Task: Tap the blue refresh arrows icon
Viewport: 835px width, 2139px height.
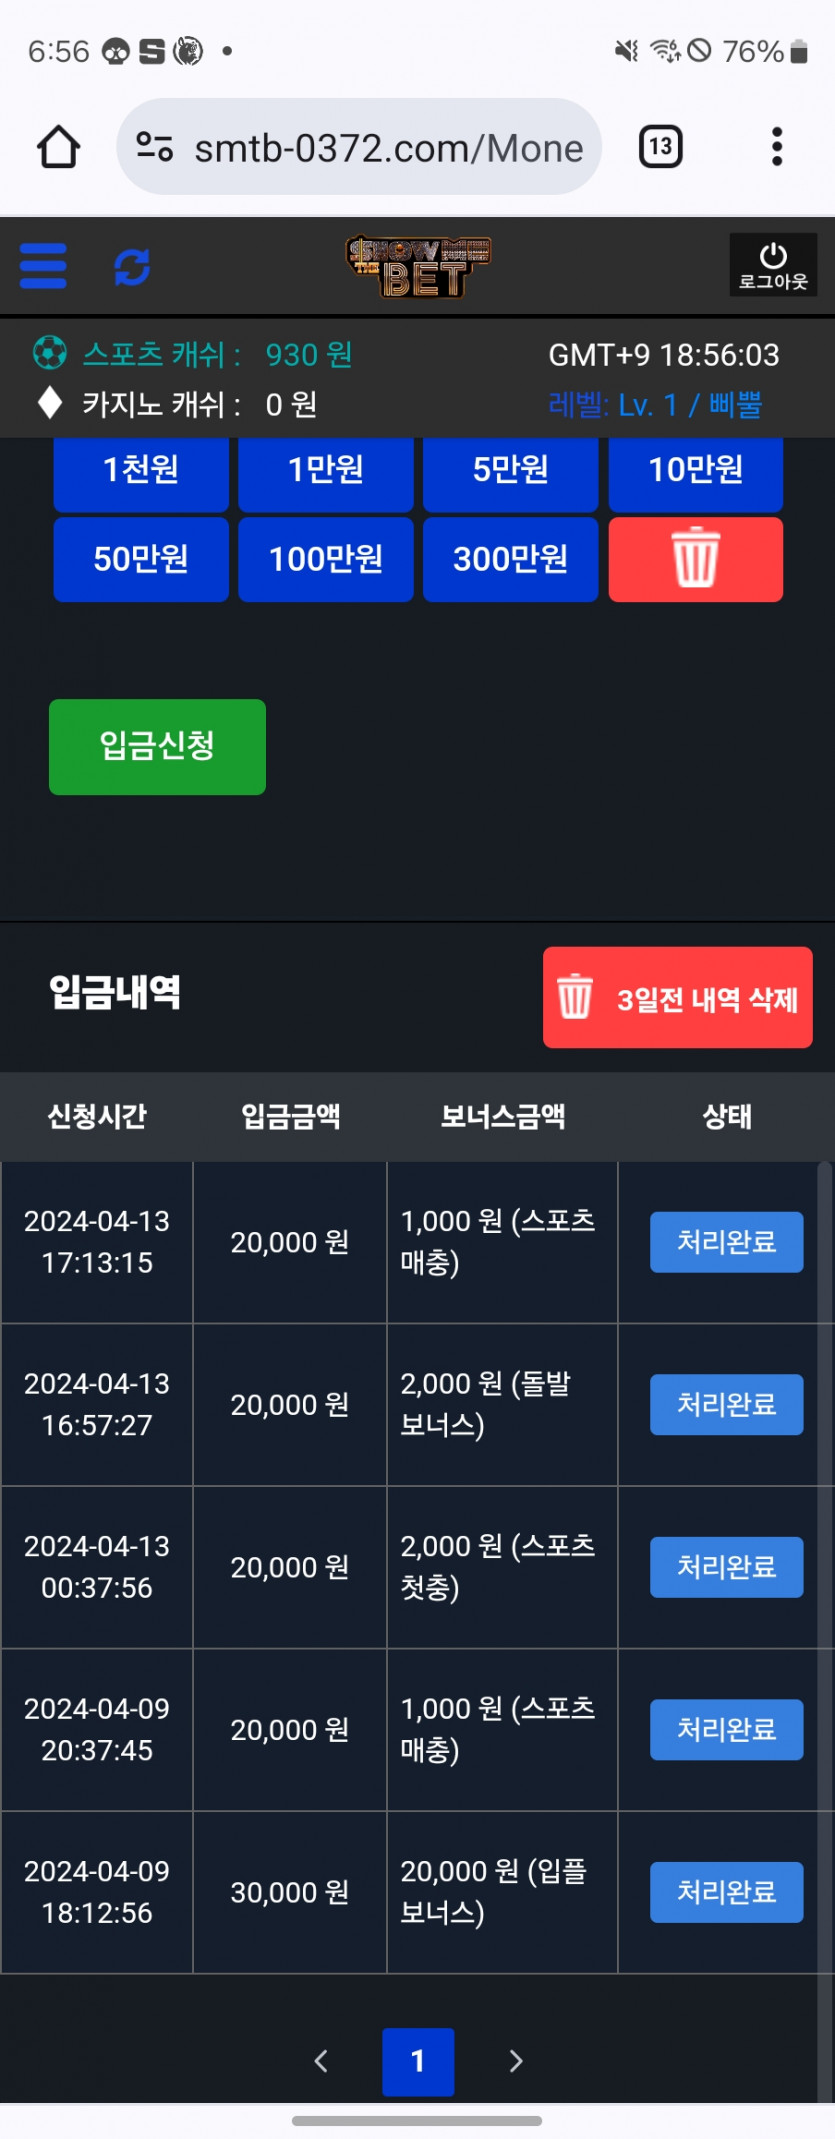Action: (132, 267)
